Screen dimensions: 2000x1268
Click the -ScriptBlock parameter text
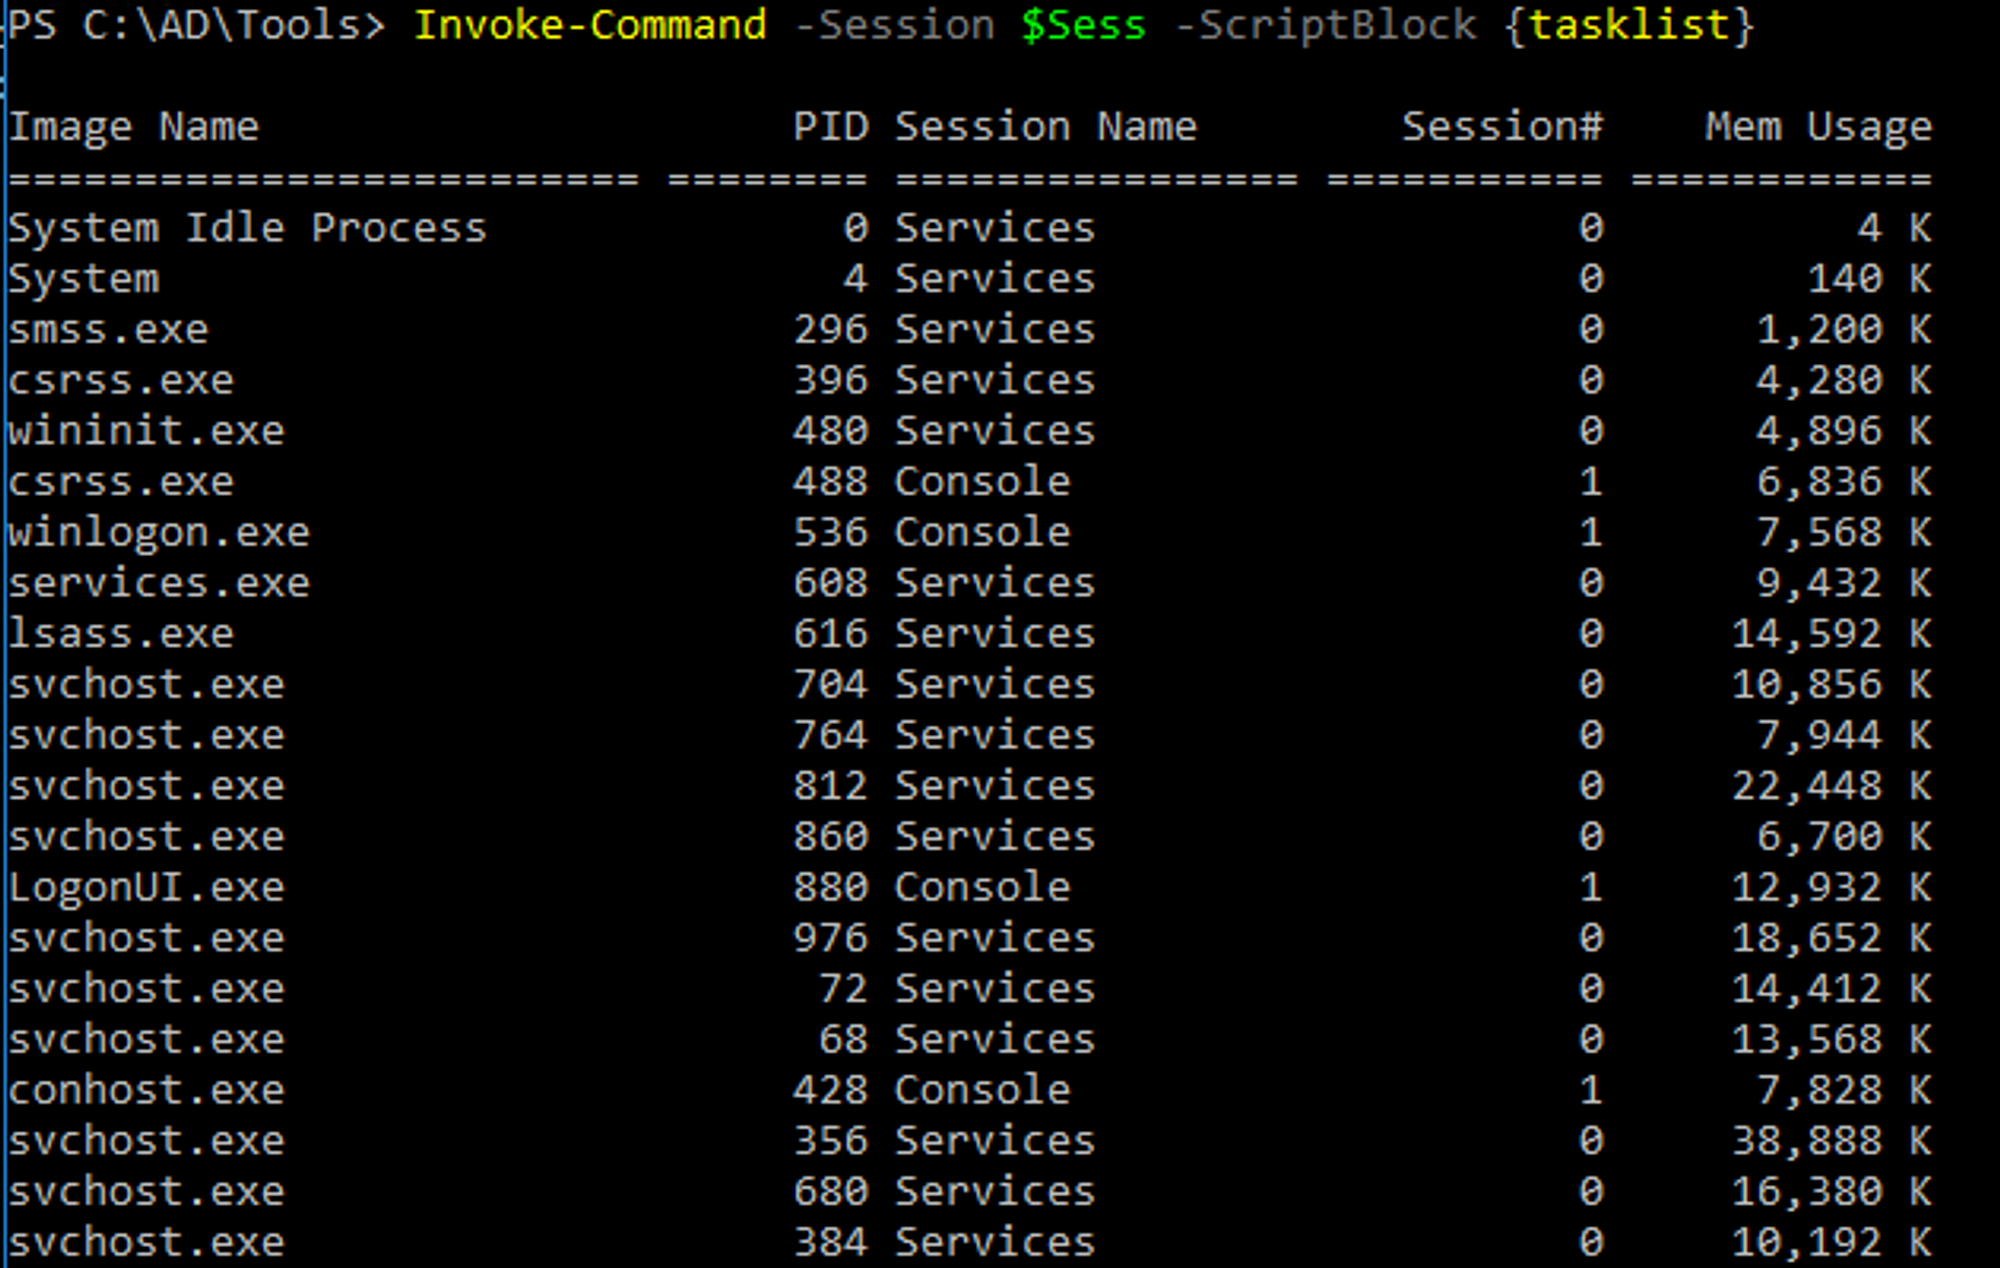point(1325,25)
